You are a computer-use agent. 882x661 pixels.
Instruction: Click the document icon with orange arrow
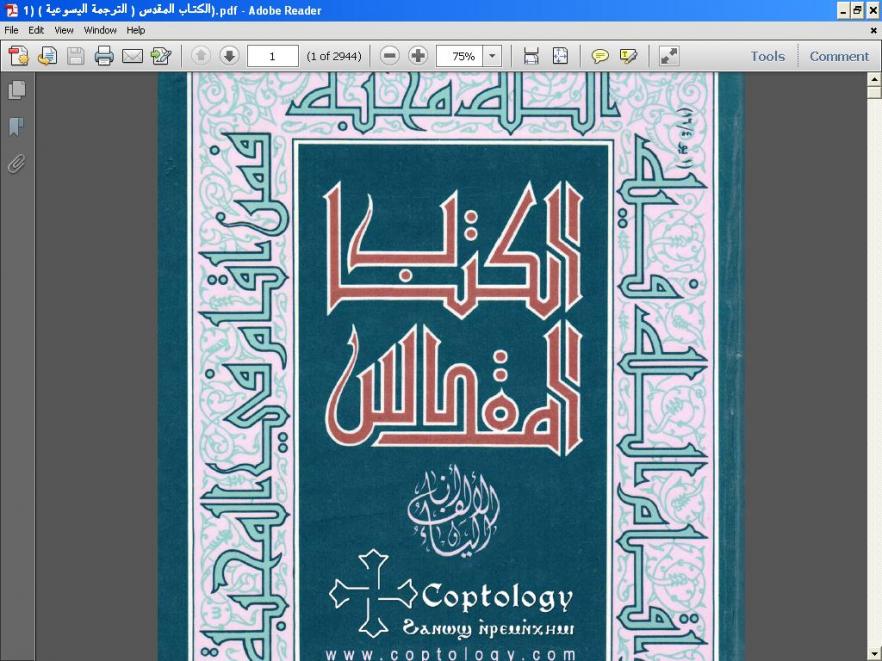[47, 56]
